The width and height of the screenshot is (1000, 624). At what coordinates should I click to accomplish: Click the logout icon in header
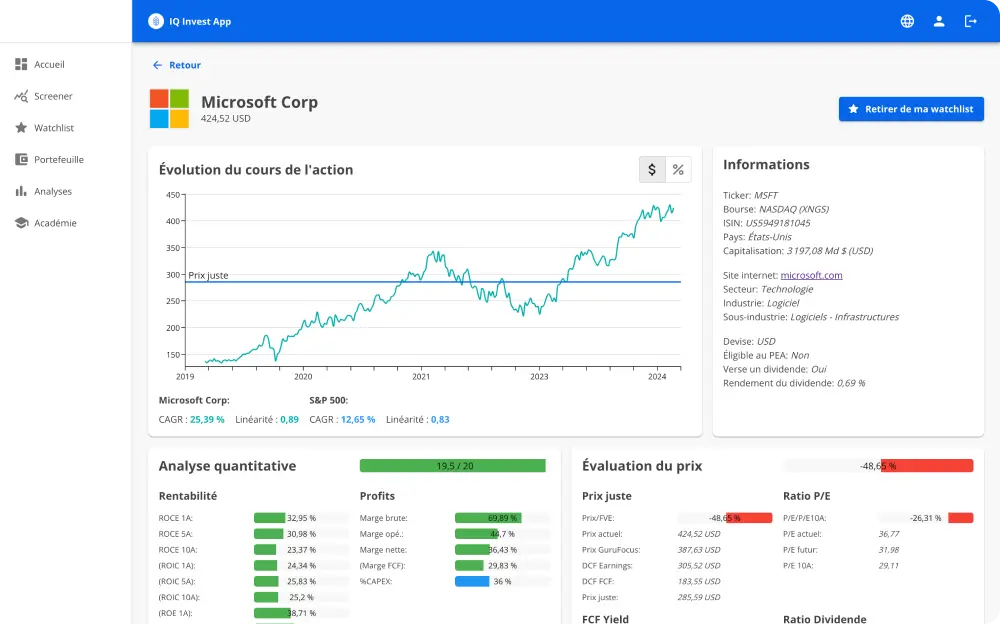pyautogui.click(x=971, y=21)
